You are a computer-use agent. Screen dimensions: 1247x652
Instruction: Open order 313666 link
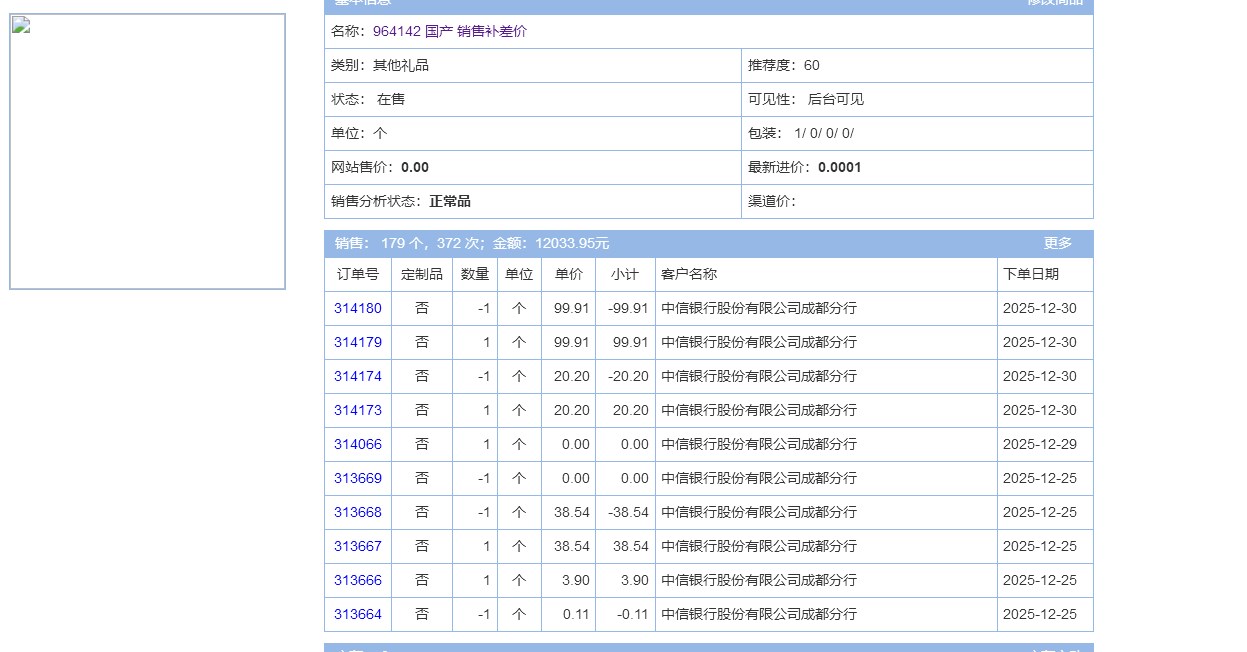[x=357, y=580]
